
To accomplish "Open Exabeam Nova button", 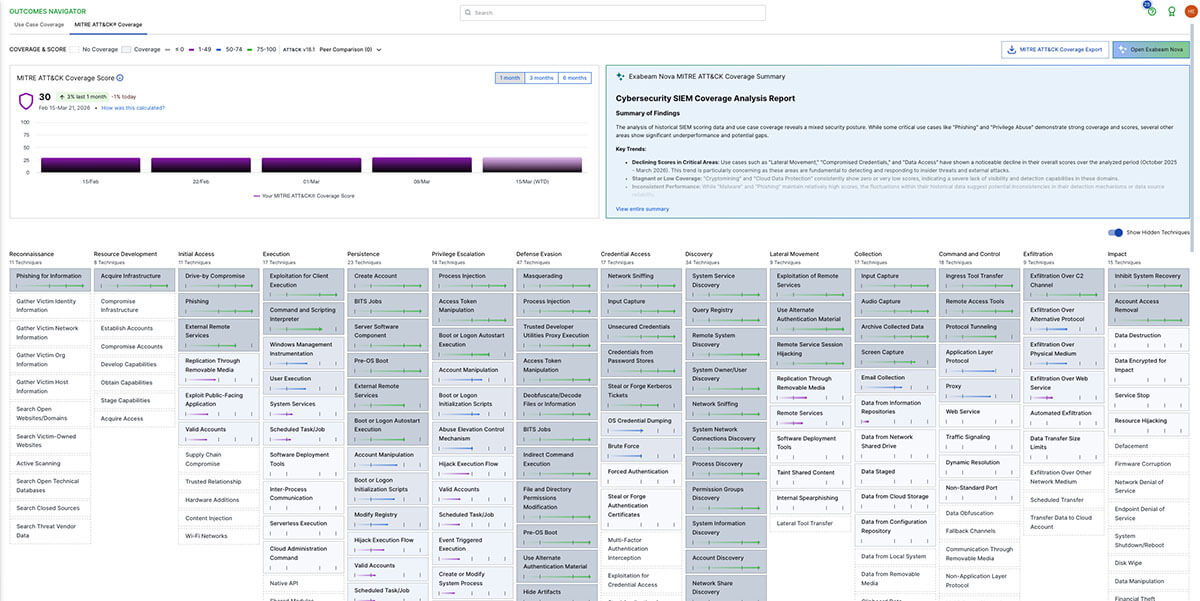I will pos(1151,49).
